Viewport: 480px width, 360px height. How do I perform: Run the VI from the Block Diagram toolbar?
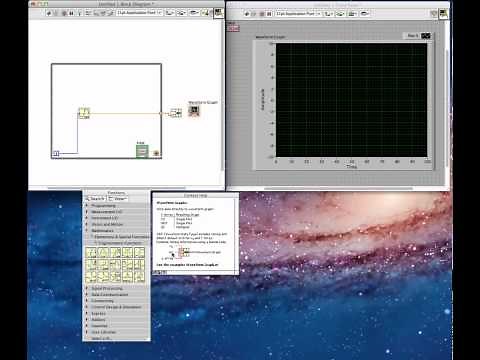pyautogui.click(x=49, y=13)
